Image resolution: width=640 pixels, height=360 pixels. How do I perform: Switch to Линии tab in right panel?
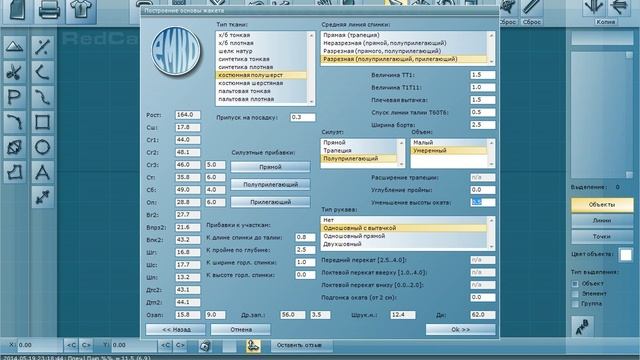point(602,220)
